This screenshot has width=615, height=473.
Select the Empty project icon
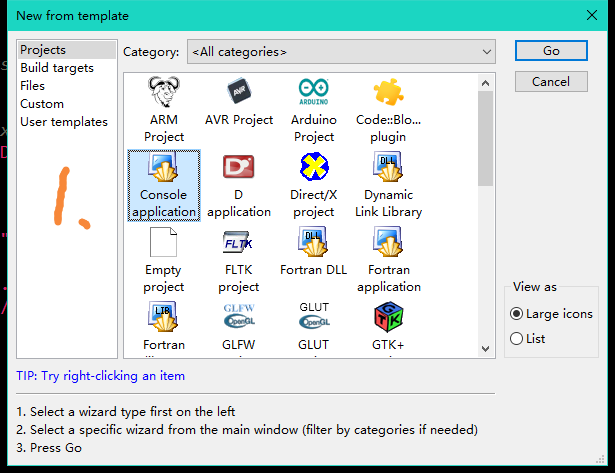tap(164, 242)
